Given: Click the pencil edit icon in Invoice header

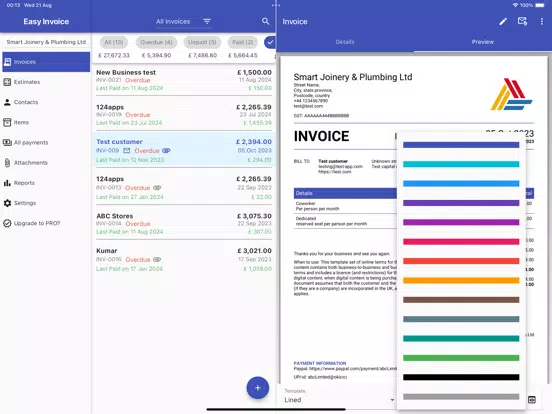Looking at the screenshot, I should (x=503, y=22).
